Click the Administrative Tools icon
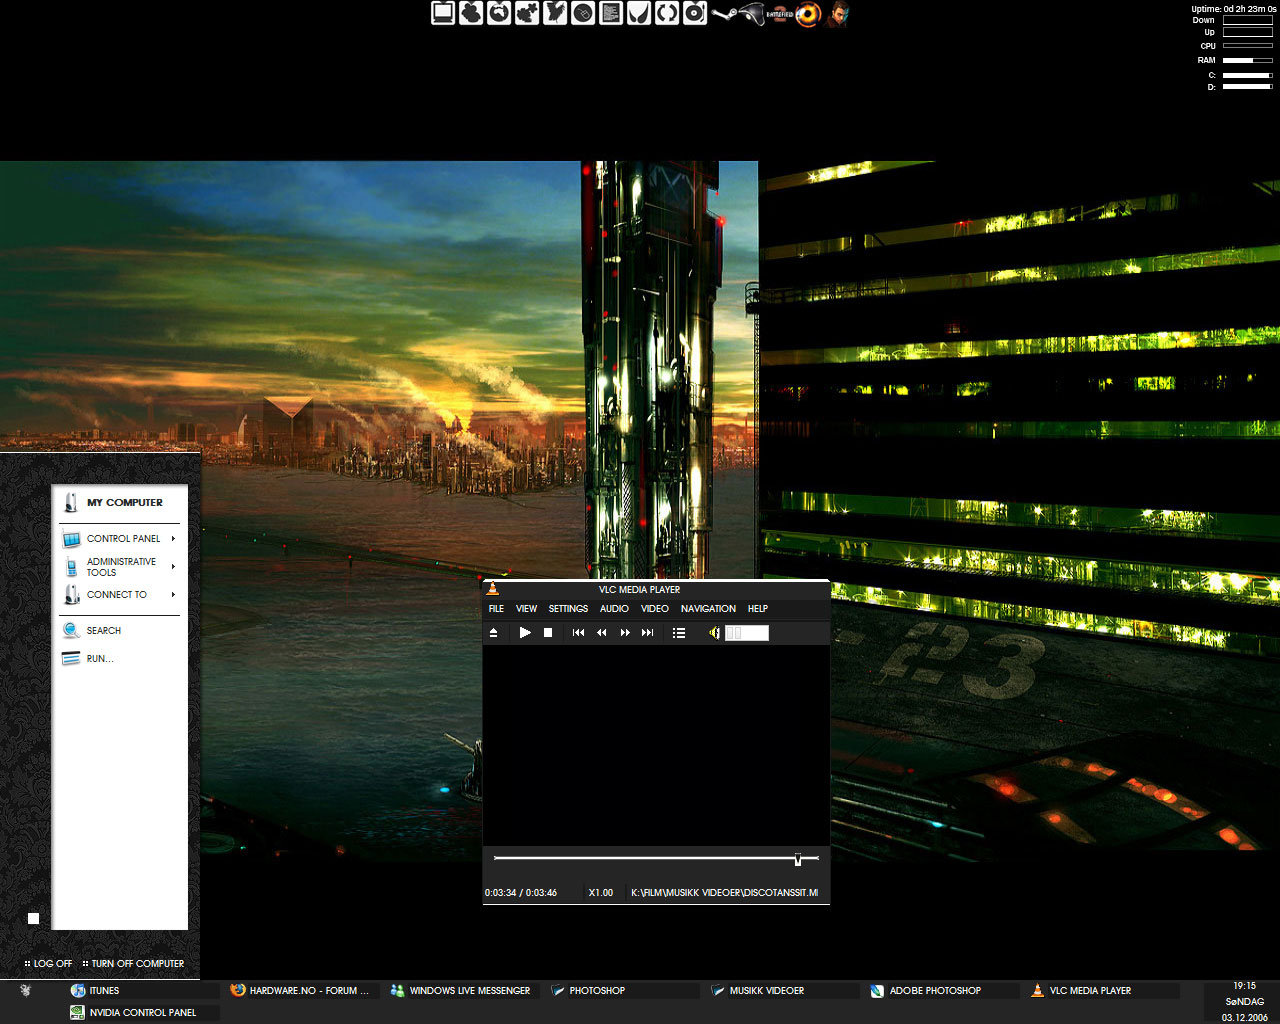 click(x=71, y=567)
